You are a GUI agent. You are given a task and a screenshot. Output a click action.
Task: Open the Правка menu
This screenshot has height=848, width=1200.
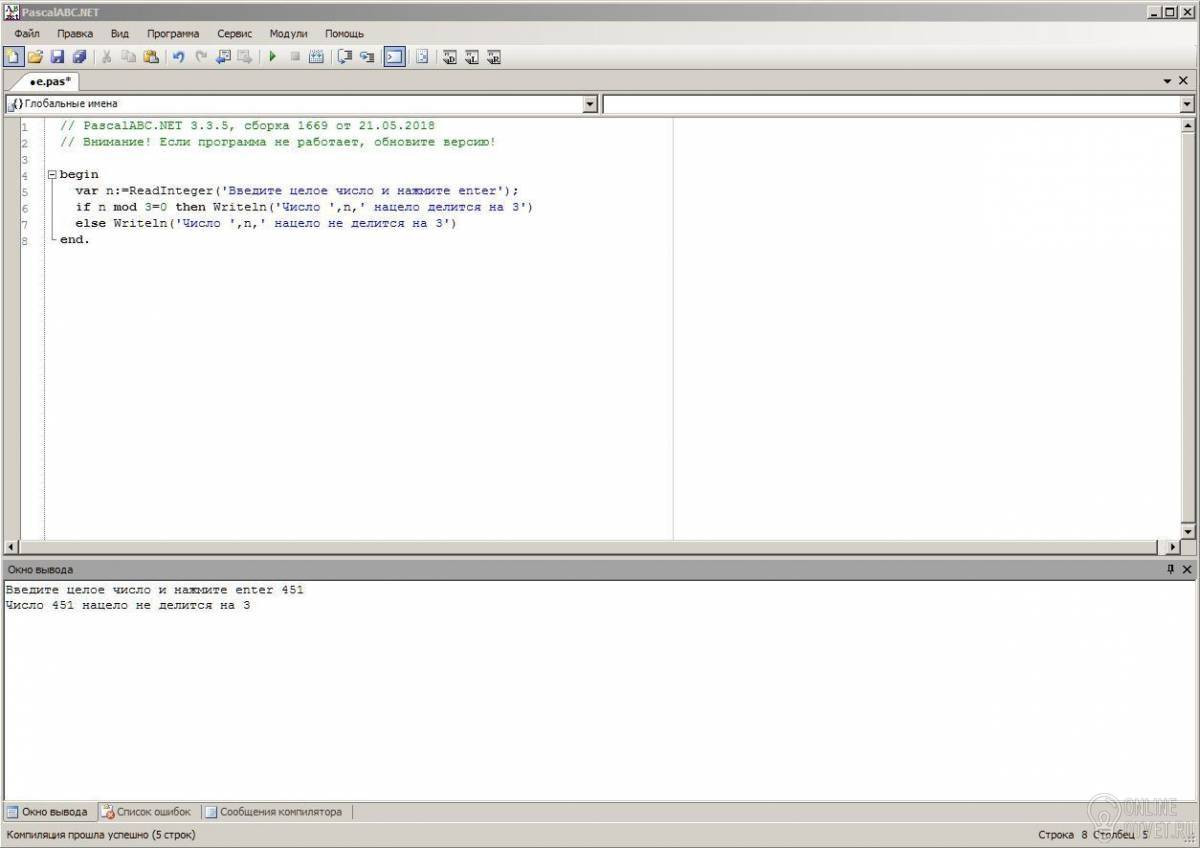75,33
